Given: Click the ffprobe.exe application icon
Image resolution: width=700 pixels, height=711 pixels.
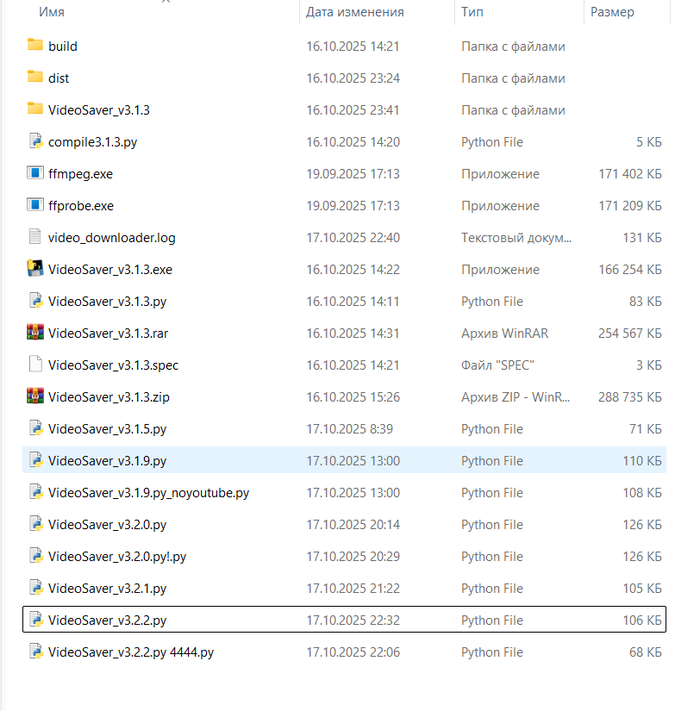Looking at the screenshot, I should 35,206.
